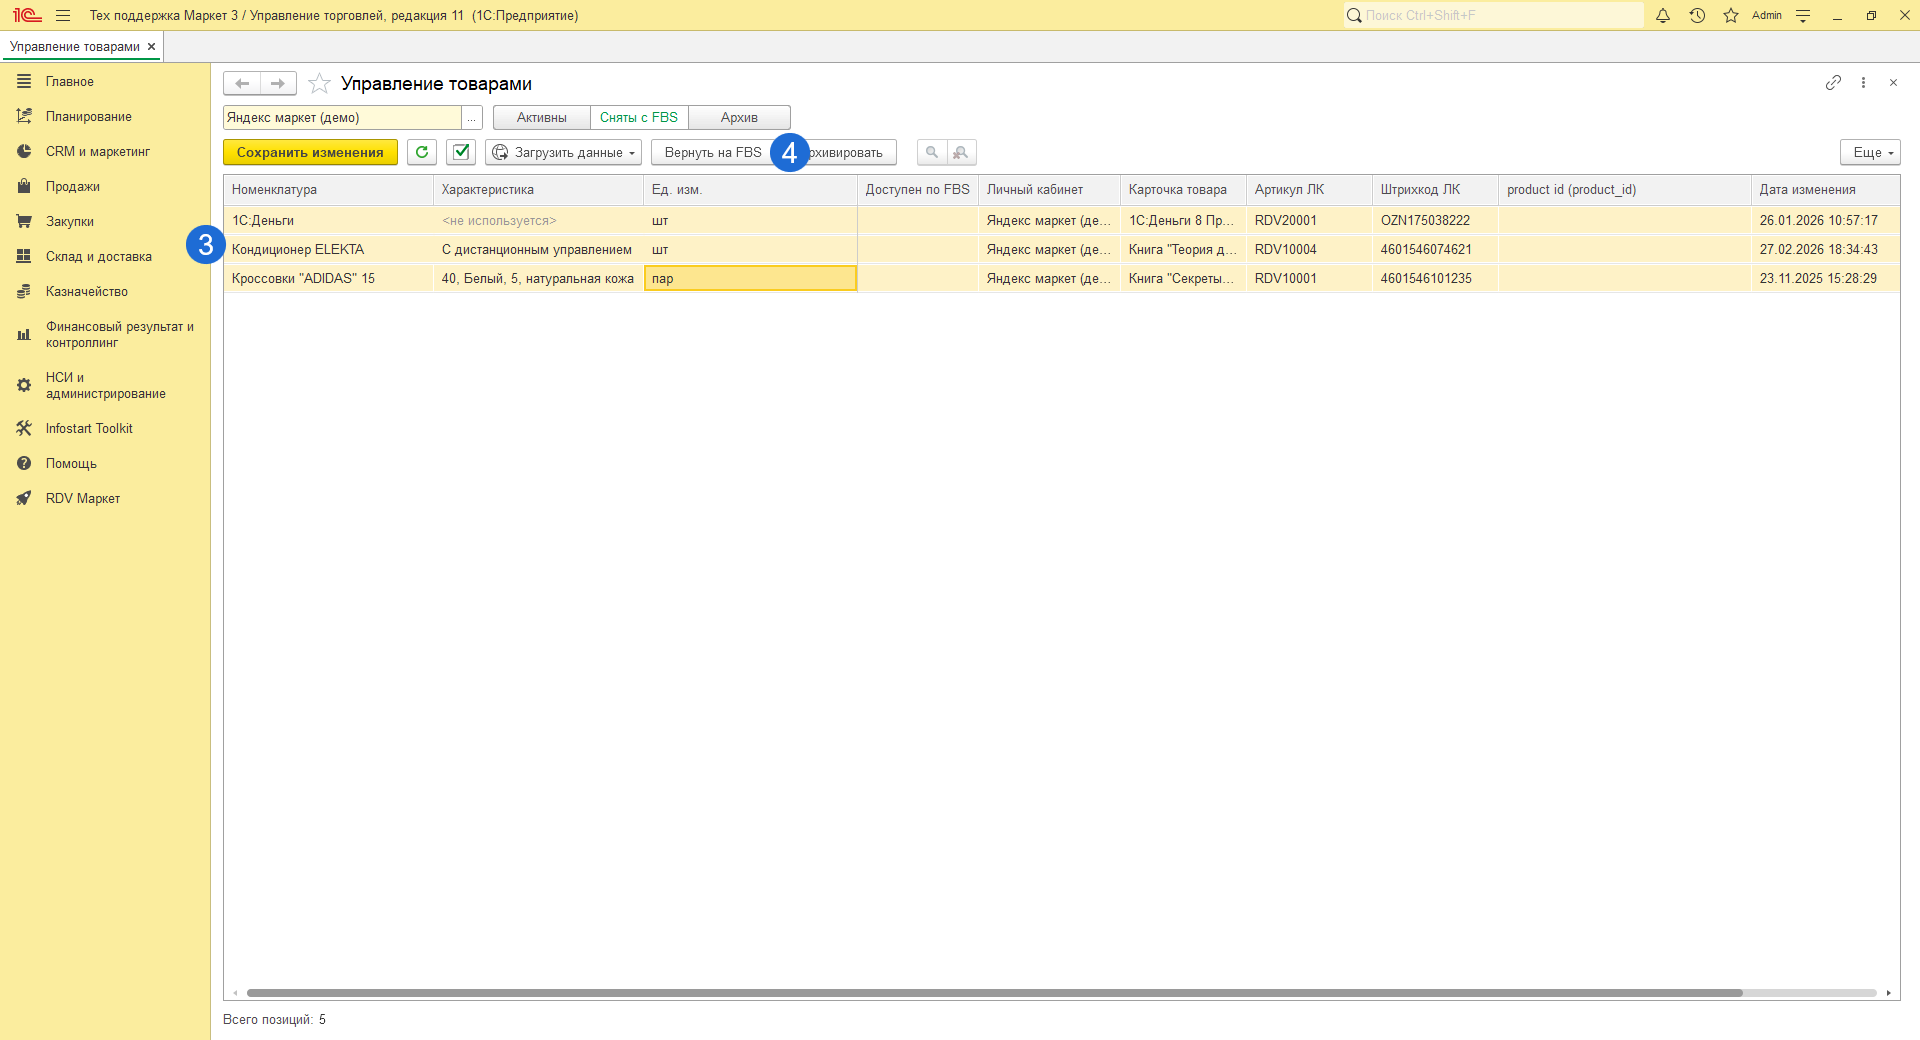The width and height of the screenshot is (1920, 1040).
Task: Switch to the Архив filter
Action: (x=739, y=117)
